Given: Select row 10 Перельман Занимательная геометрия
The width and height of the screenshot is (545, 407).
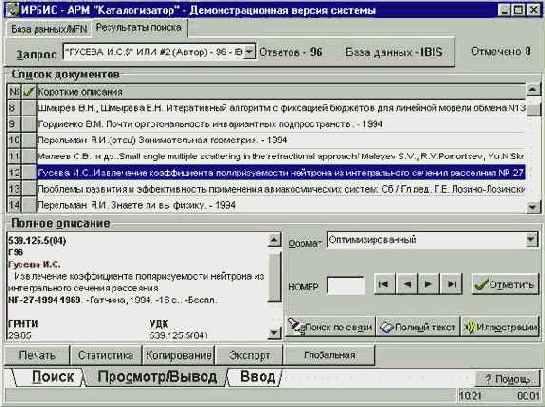Looking at the screenshot, I should pos(281,140).
